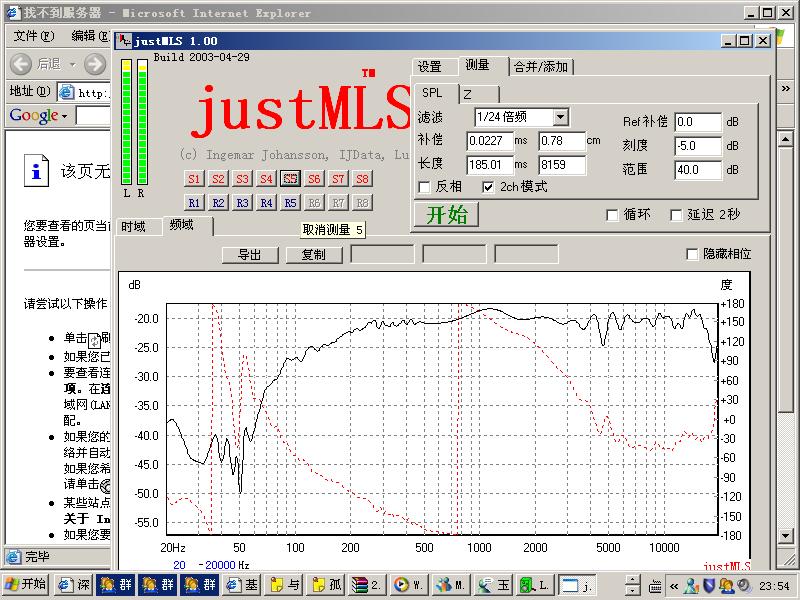Enable the 循环 (loop) checkbox
Screen dimensions: 800x600
[x=612, y=215]
